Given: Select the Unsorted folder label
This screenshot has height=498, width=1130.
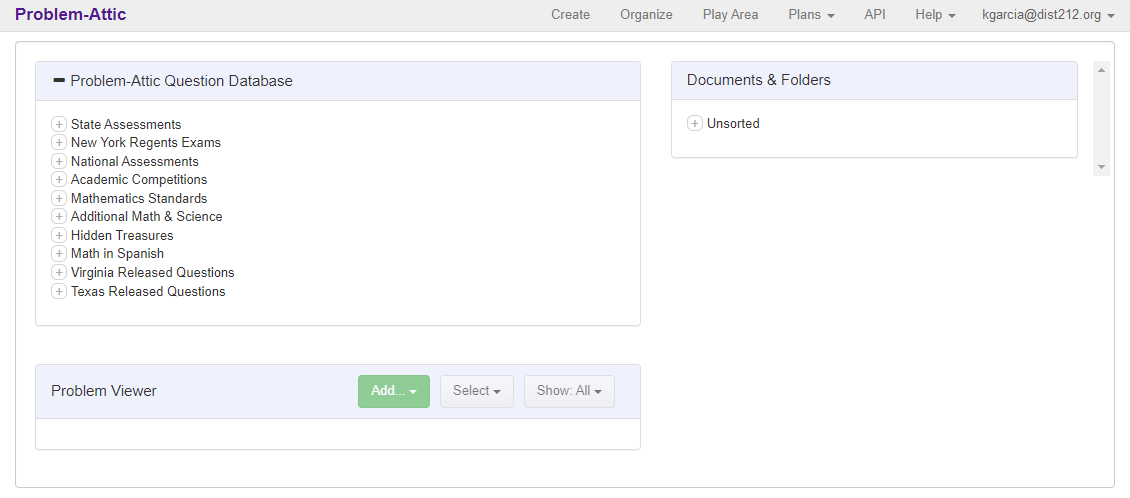Looking at the screenshot, I should tap(733, 123).
